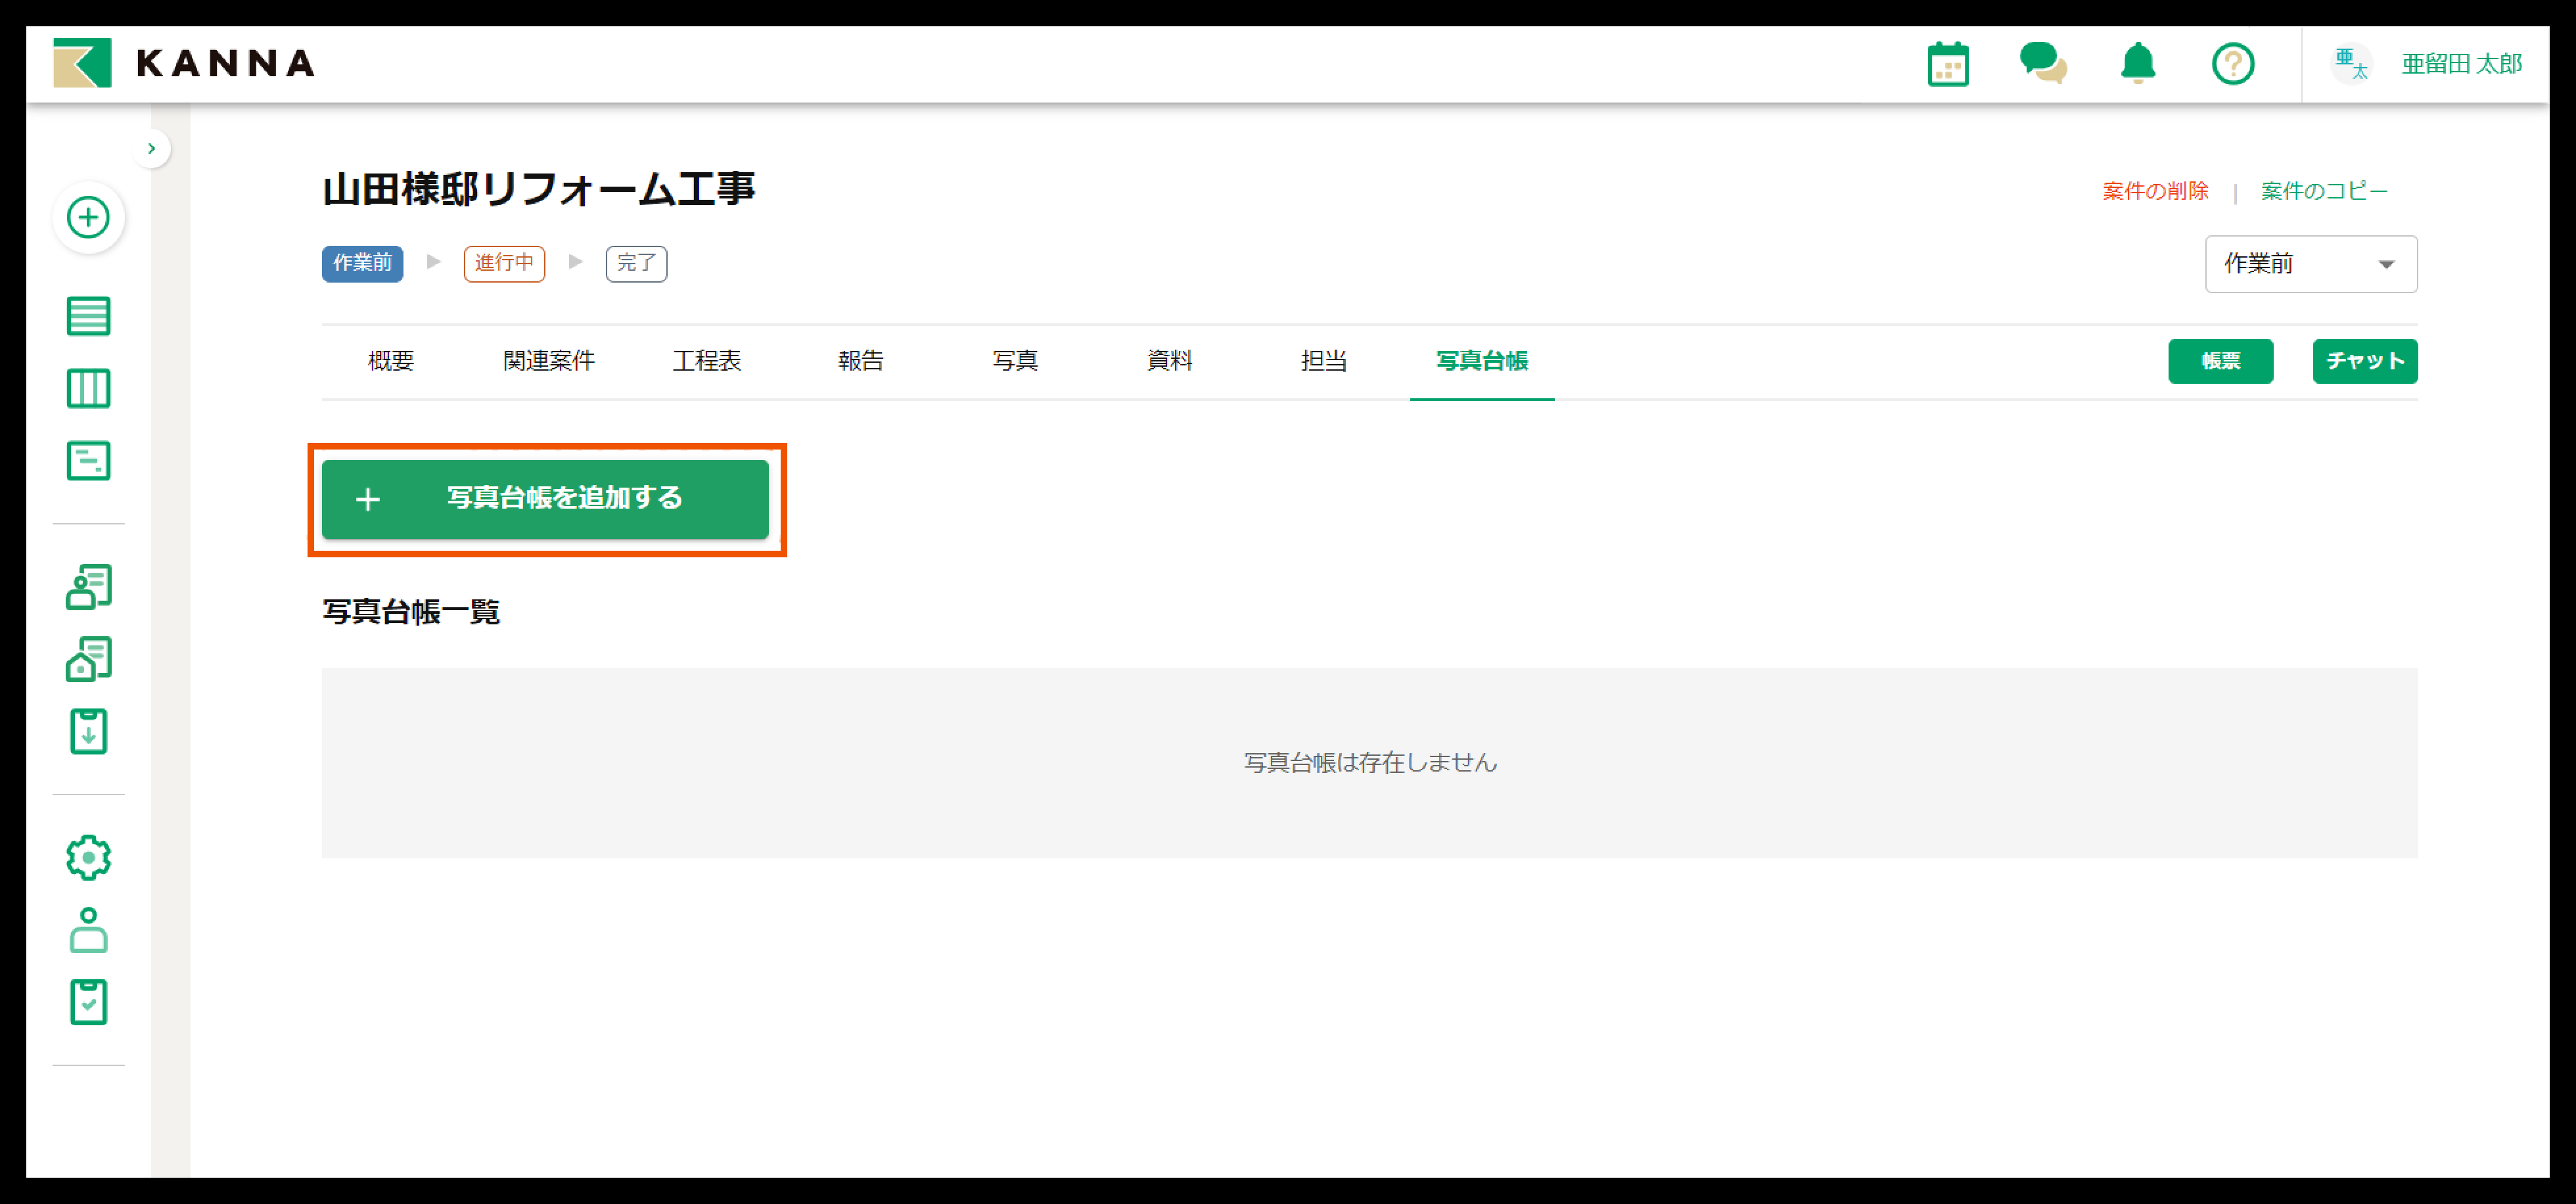
Task: Open the column board view sidebar icon
Action: 88,388
